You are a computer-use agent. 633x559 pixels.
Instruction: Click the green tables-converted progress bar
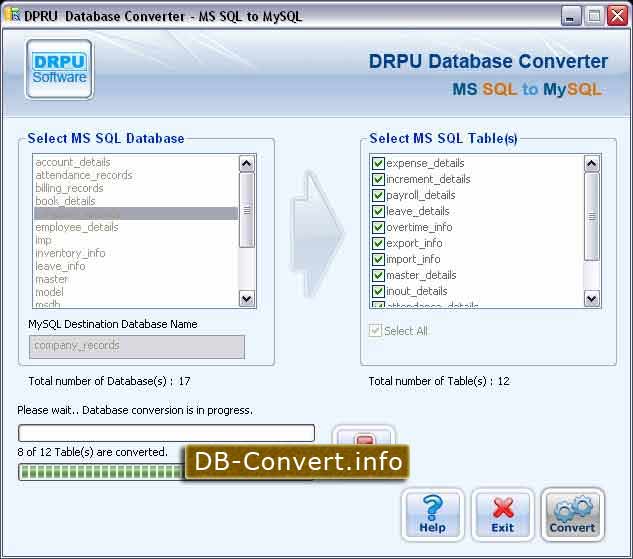click(x=102, y=471)
